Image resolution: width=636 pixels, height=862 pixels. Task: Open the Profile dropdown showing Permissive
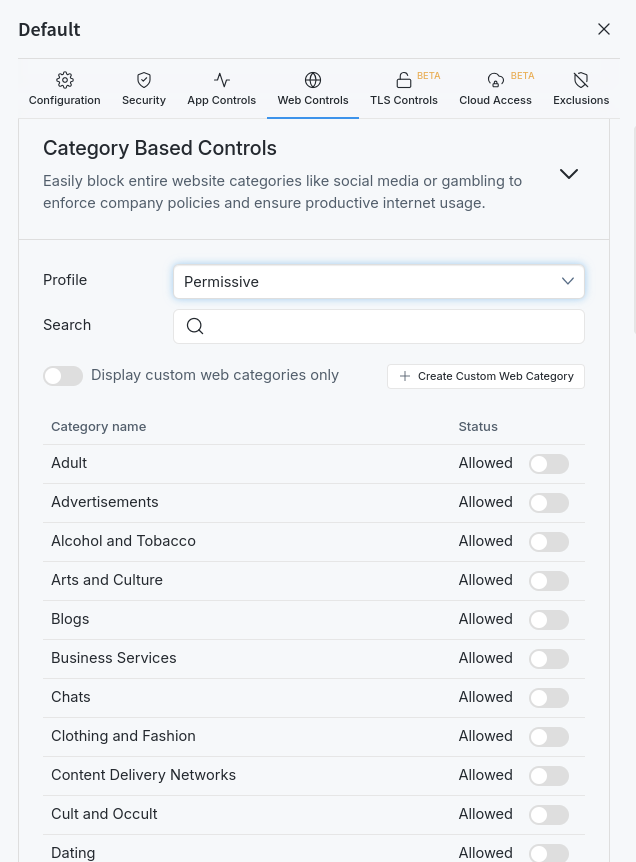(379, 282)
